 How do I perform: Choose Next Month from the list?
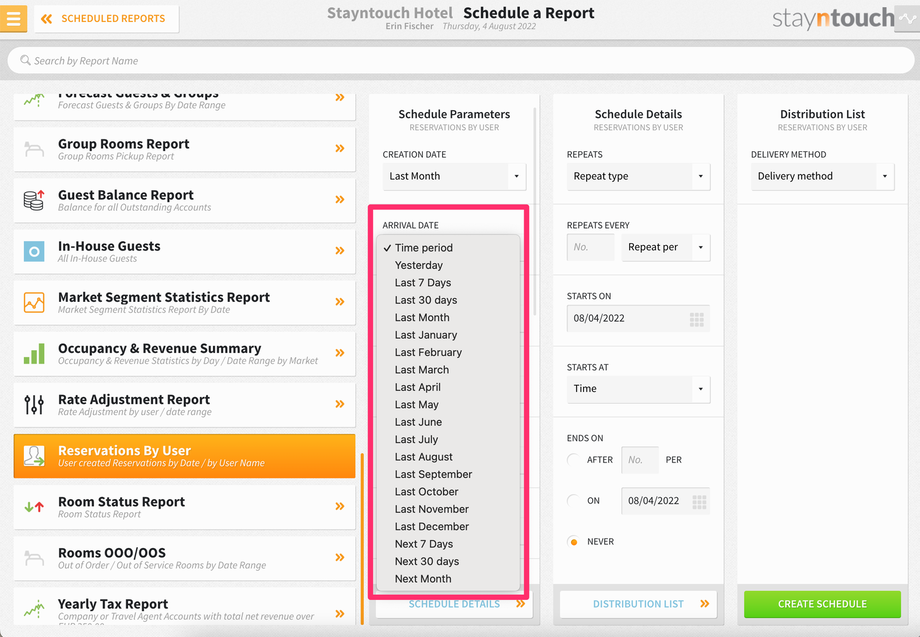(448, 579)
